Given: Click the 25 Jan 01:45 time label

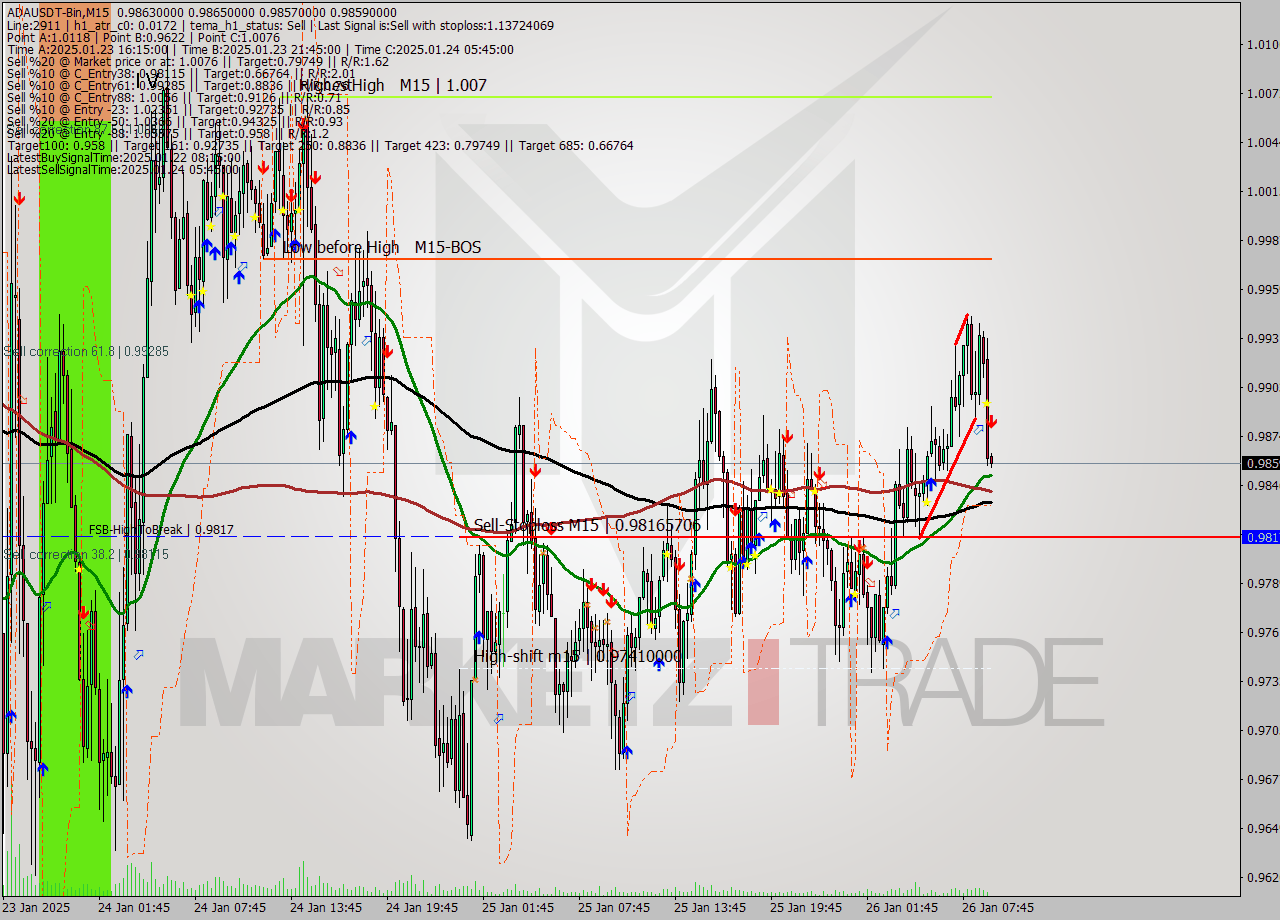Looking at the screenshot, I should 518,908.
